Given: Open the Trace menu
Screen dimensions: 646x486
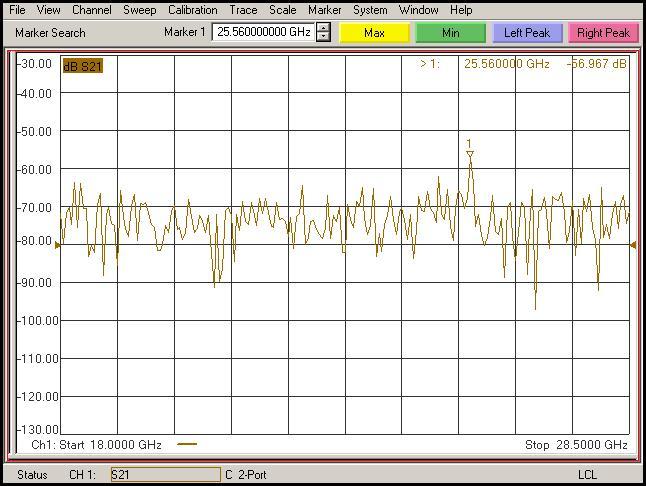Looking at the screenshot, I should 243,10.
